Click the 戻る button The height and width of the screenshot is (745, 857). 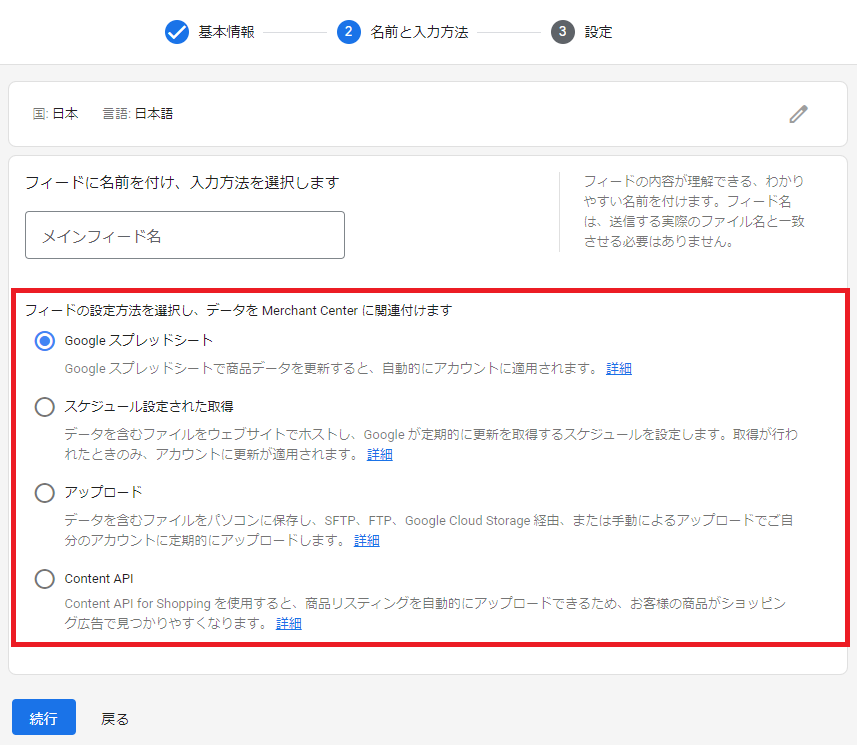click(x=115, y=719)
